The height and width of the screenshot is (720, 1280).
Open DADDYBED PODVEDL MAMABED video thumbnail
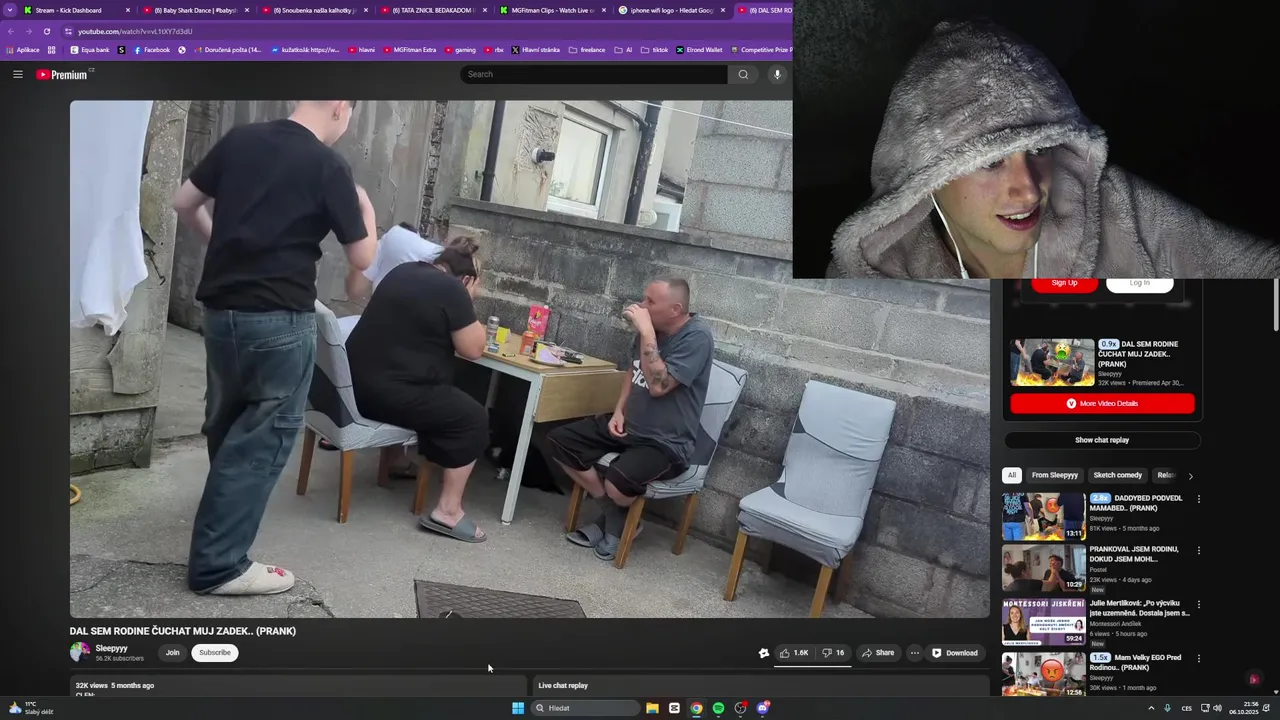tap(1044, 517)
